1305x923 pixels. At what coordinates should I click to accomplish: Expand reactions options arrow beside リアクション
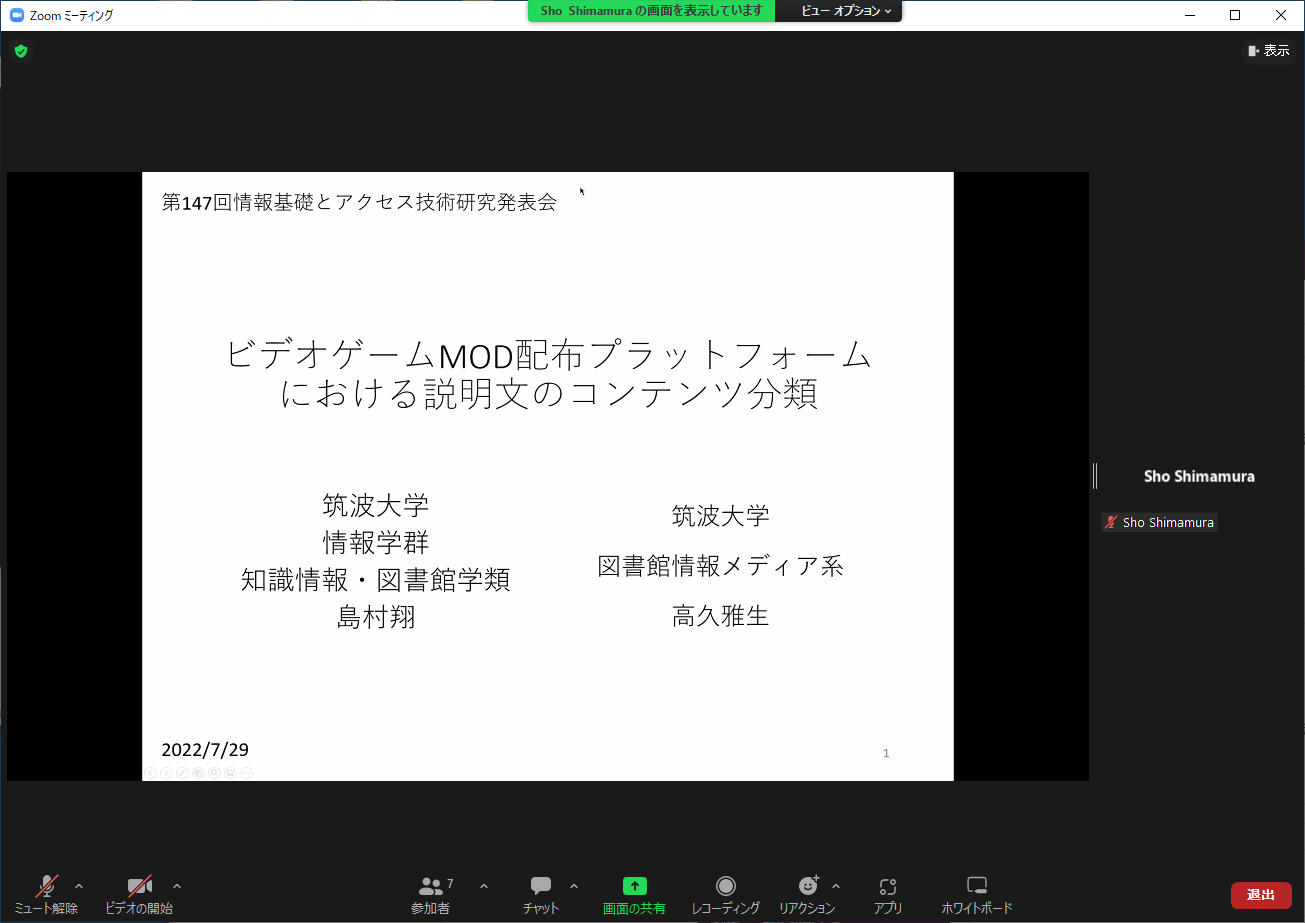836,886
